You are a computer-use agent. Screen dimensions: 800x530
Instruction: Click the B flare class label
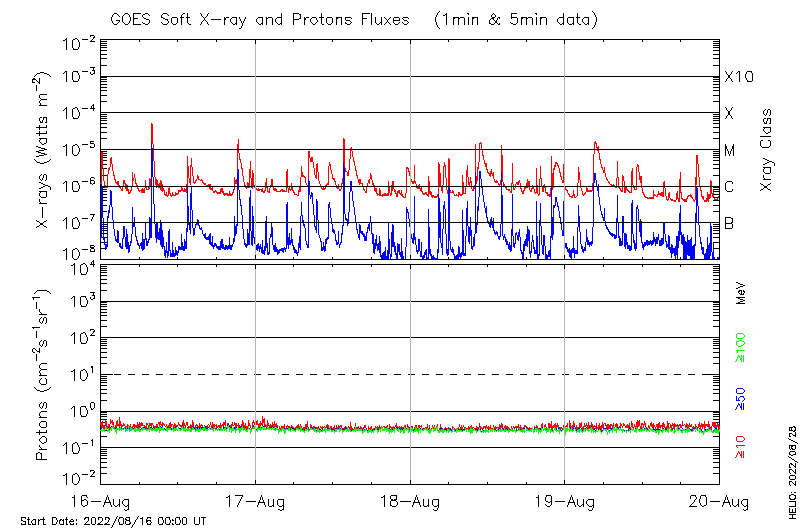tap(729, 223)
